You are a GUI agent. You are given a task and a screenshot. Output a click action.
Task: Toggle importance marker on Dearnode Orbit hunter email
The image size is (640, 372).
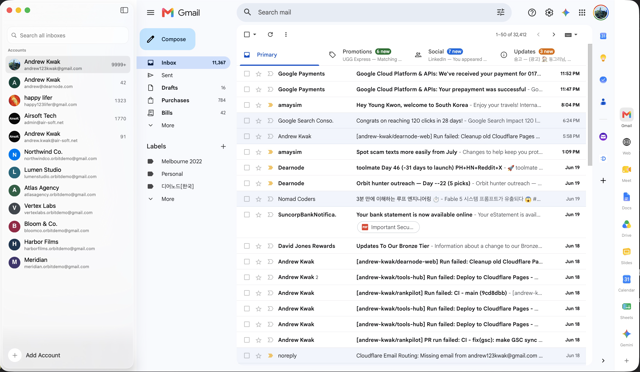click(x=270, y=183)
